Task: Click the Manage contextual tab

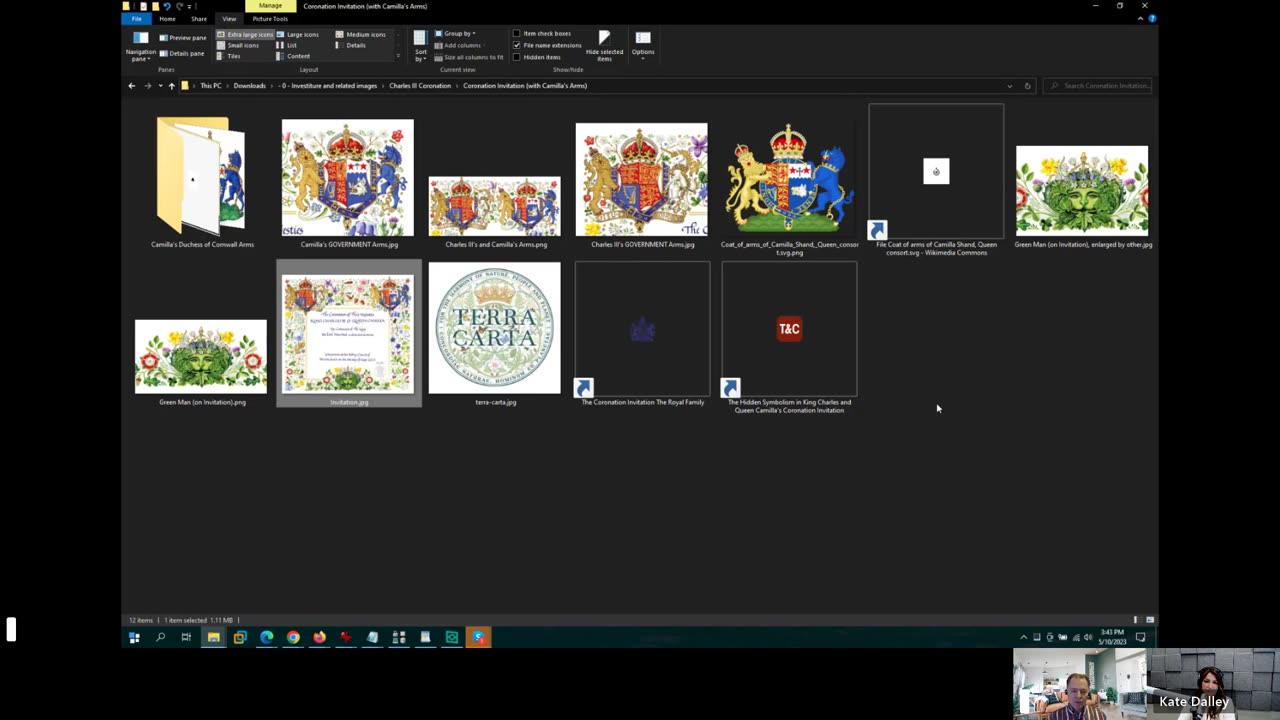Action: point(270,6)
